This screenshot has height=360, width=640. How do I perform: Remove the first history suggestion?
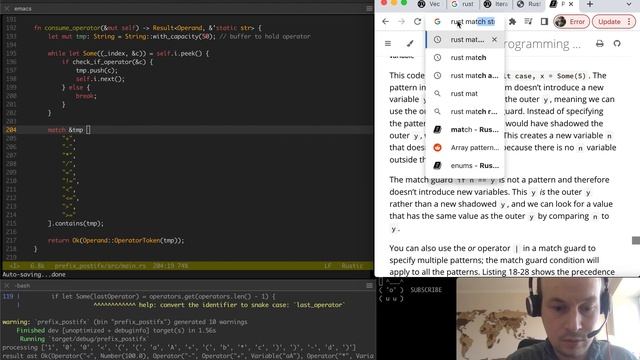[x=494, y=40]
